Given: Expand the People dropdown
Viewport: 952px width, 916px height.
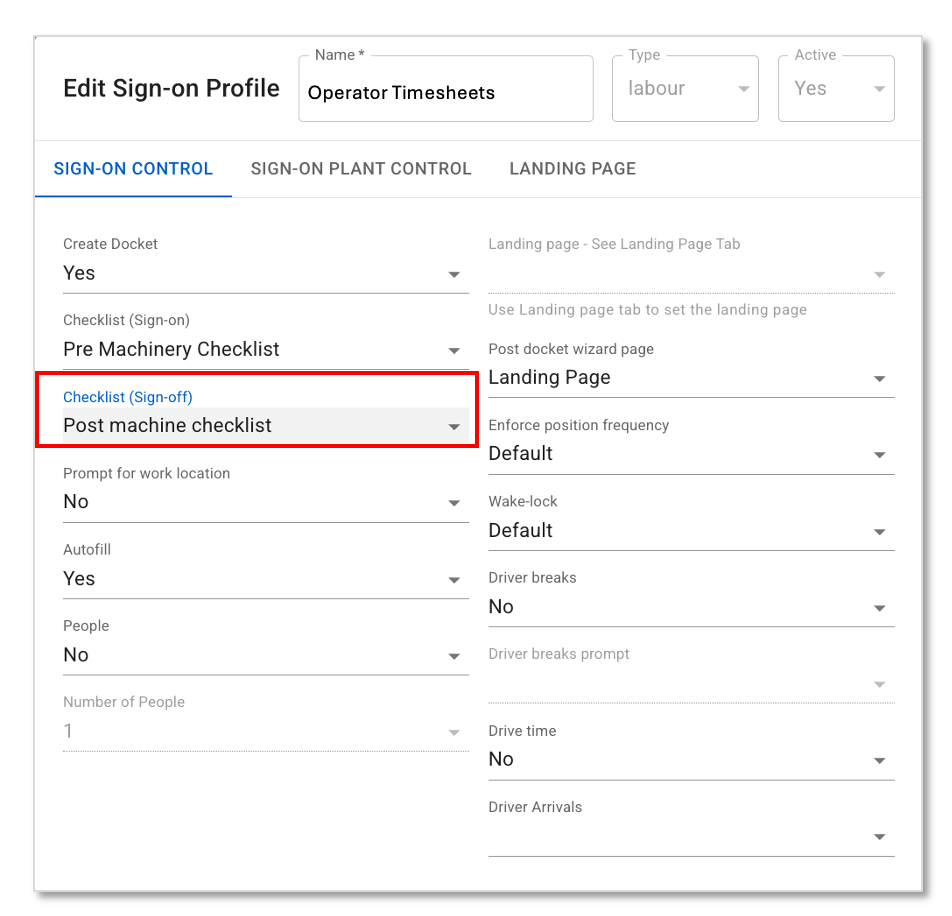Looking at the screenshot, I should [x=265, y=655].
